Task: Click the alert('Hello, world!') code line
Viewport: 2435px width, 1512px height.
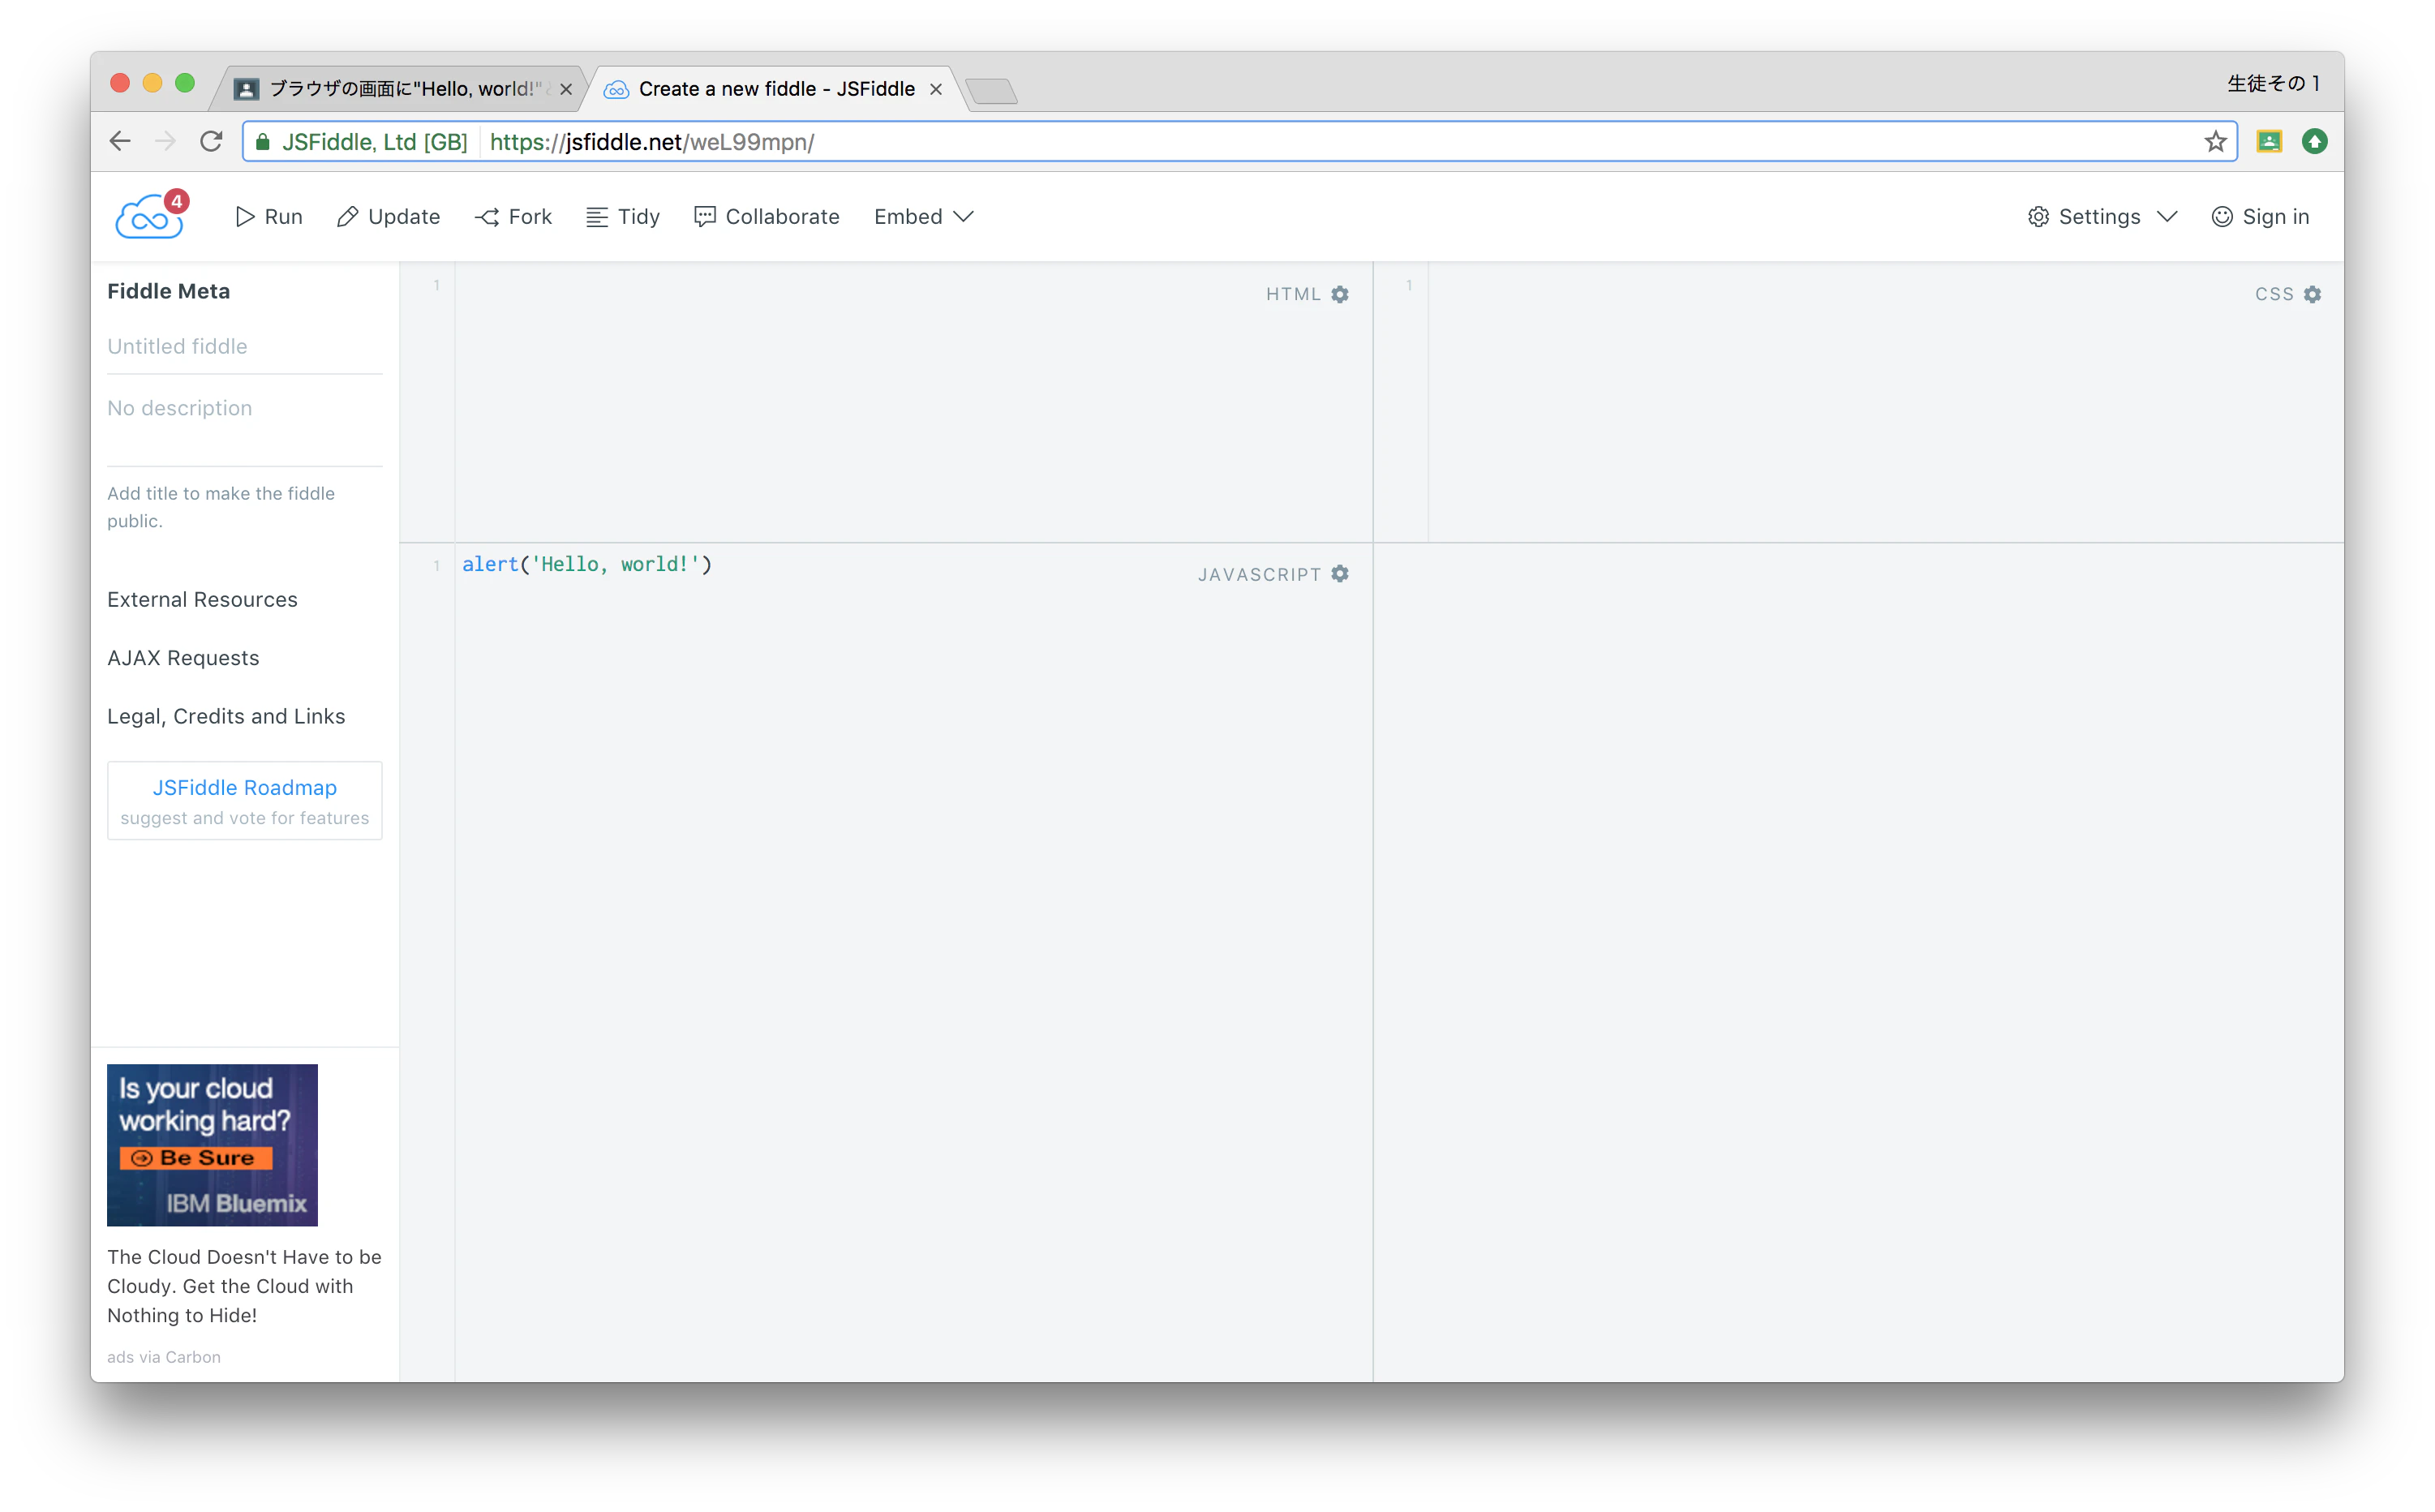Action: 587,564
